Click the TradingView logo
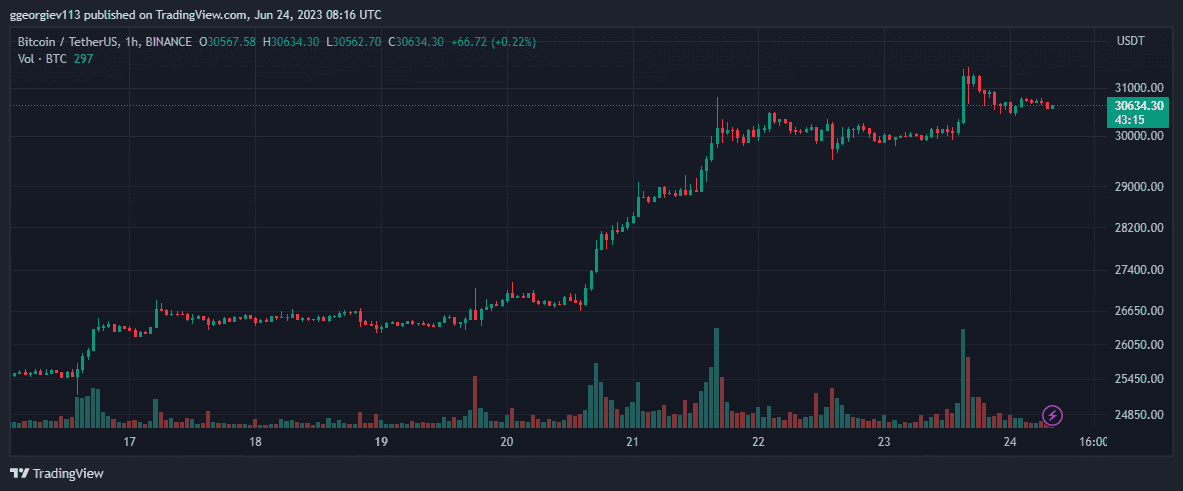This screenshot has width=1183, height=491. point(57,473)
